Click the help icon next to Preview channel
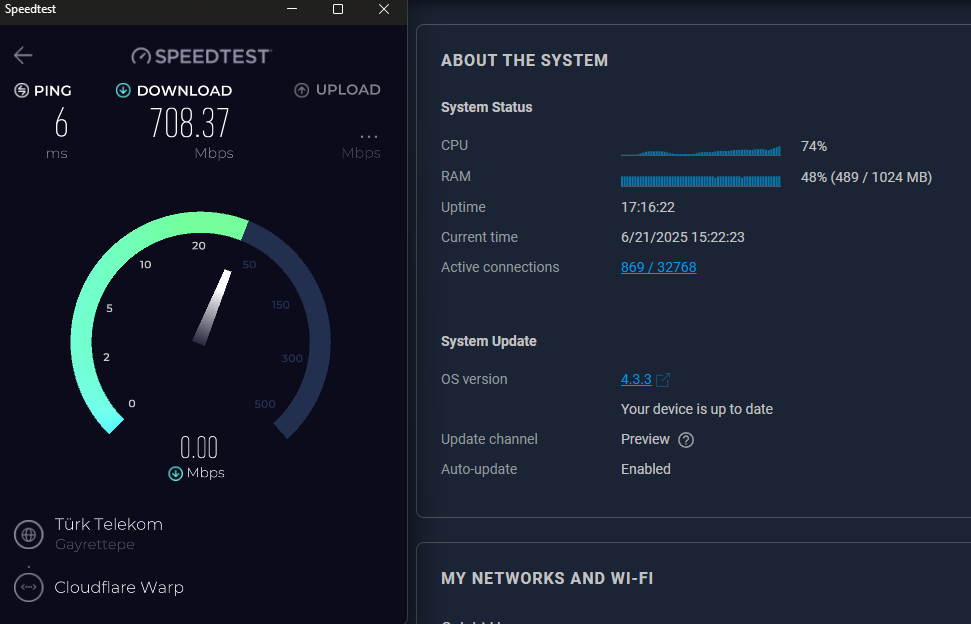Image resolution: width=971 pixels, height=624 pixels. [687, 439]
